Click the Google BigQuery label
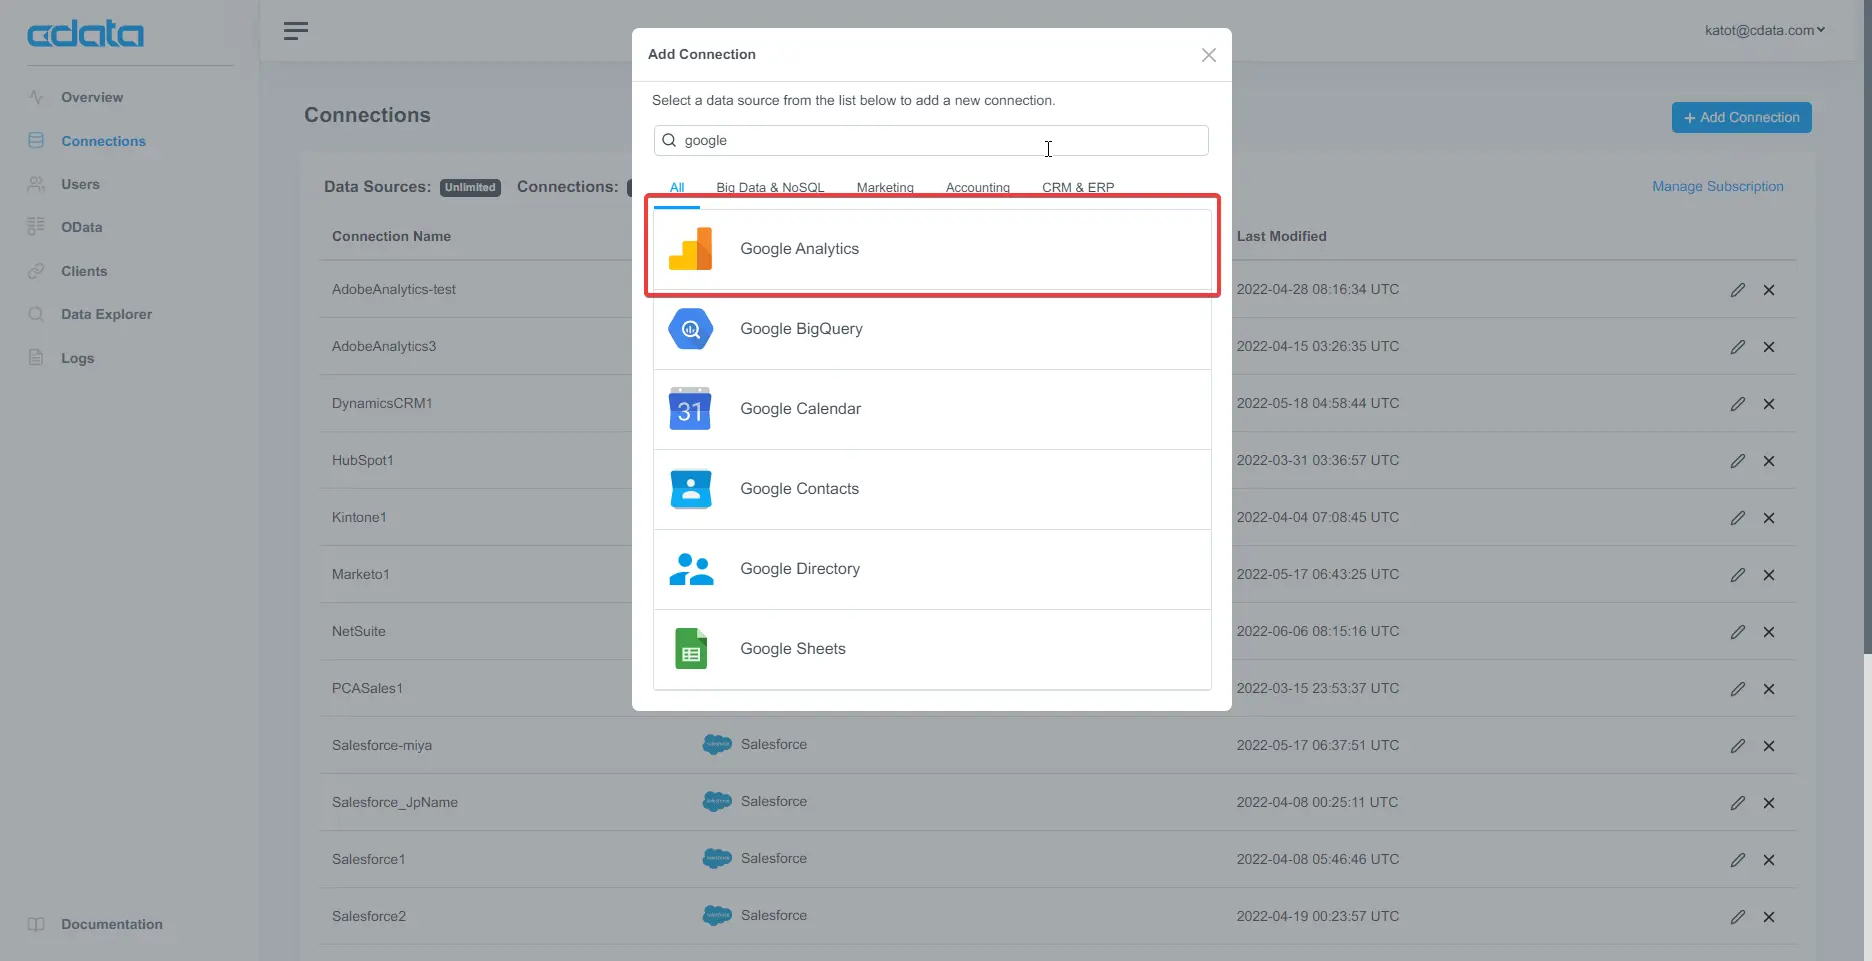1872x961 pixels. point(801,329)
